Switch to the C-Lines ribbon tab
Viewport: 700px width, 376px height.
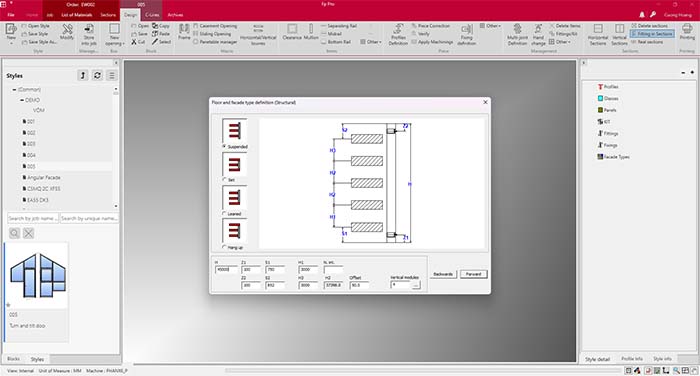pyautogui.click(x=152, y=15)
